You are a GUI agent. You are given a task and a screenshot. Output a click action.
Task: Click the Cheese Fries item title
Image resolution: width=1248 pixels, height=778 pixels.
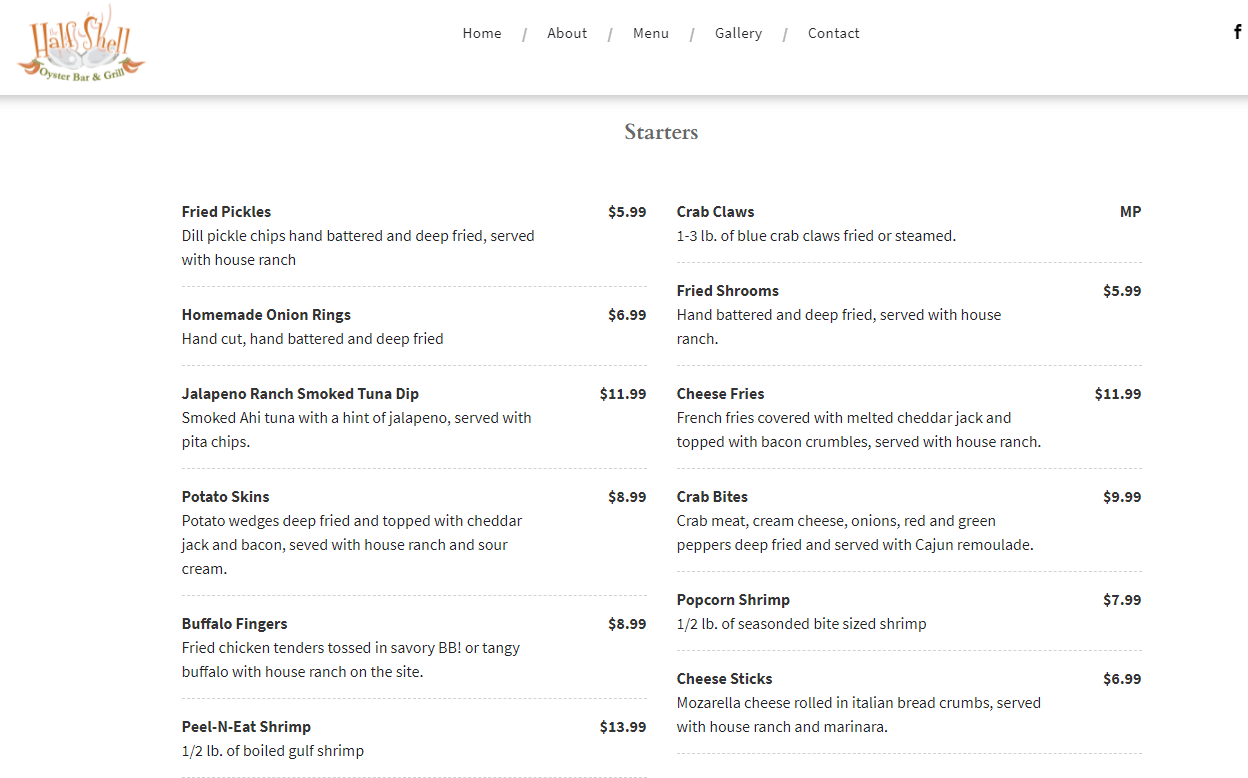[720, 394]
